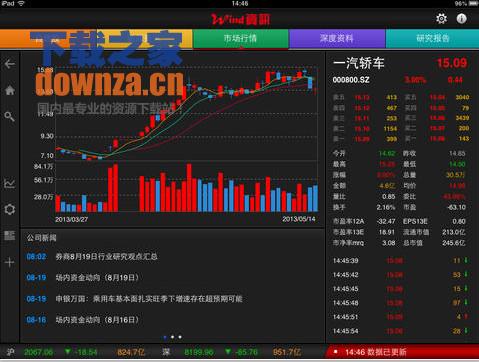The image size is (479, 362).
Task: Open sidebar gear settings icon
Action: tap(10, 209)
